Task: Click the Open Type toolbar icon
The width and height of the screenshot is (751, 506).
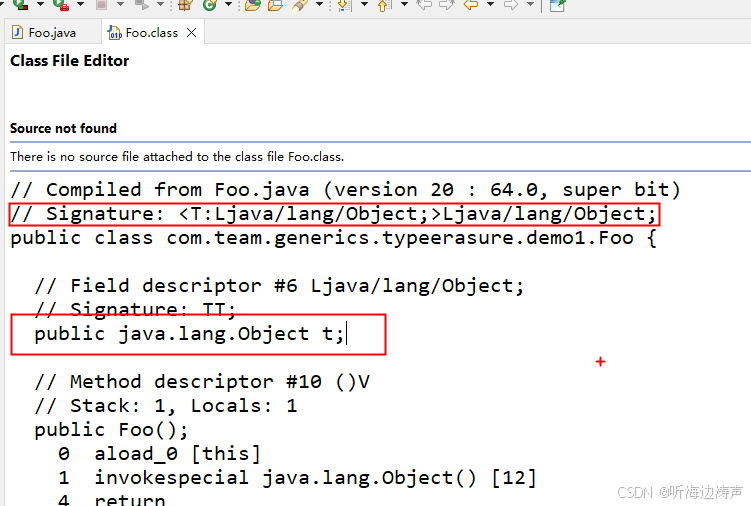Action: point(252,5)
